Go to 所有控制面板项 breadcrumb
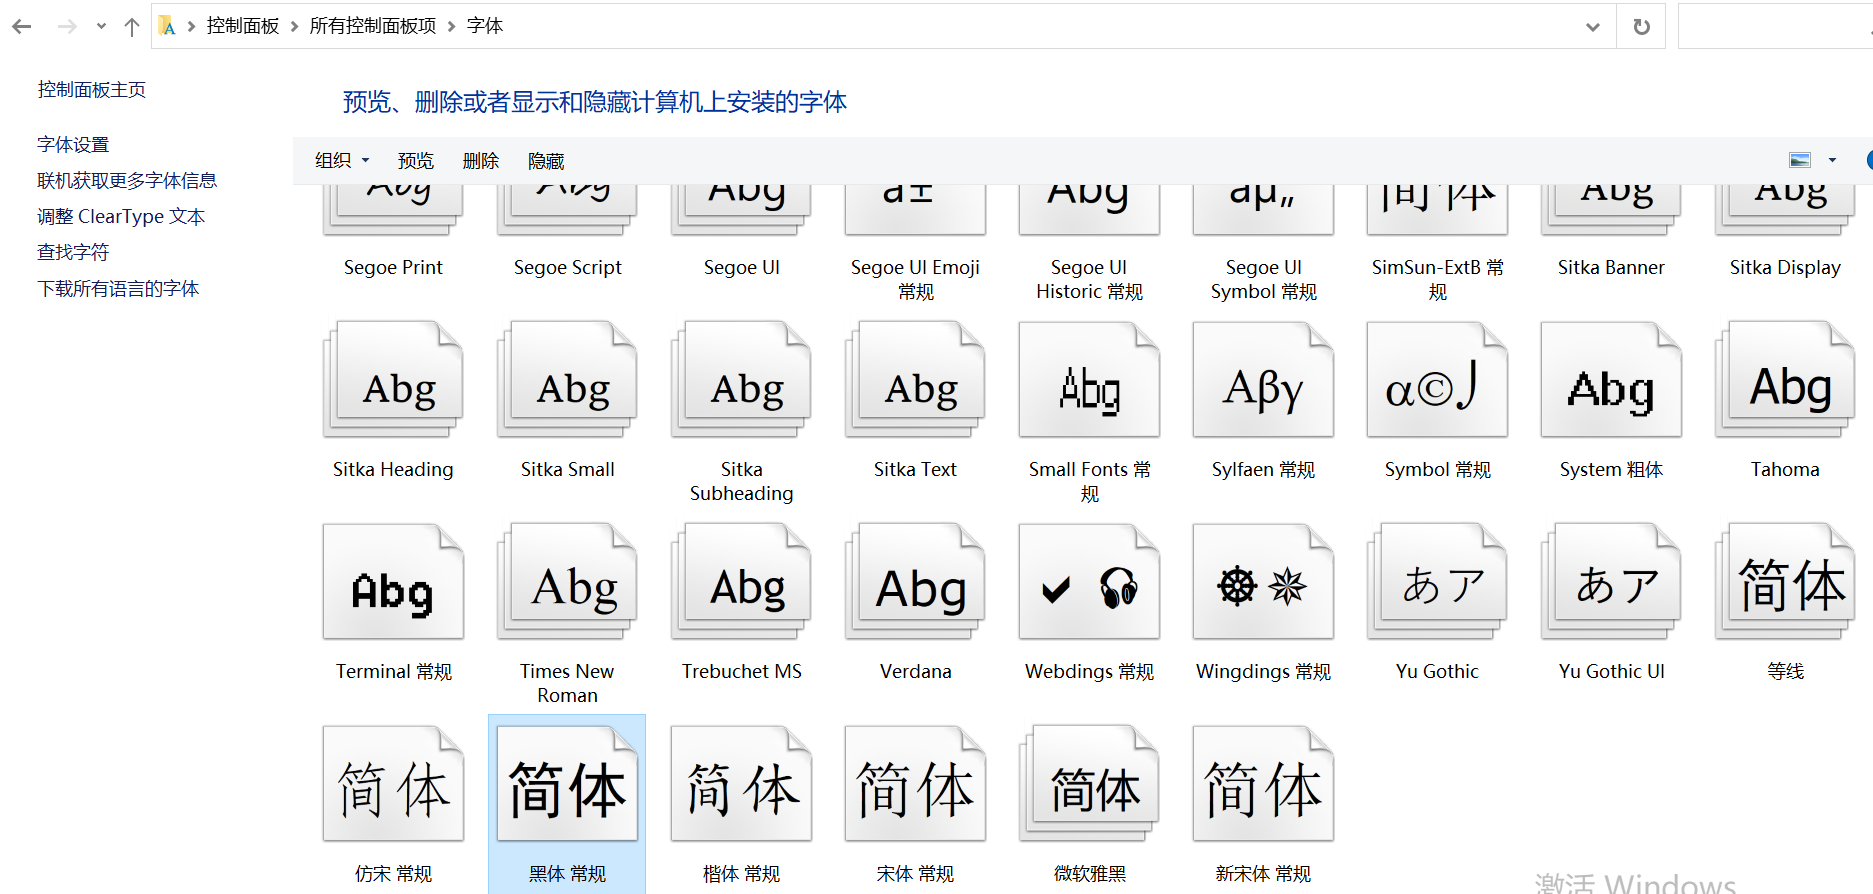Screen dimensions: 1873x894 click(x=373, y=26)
